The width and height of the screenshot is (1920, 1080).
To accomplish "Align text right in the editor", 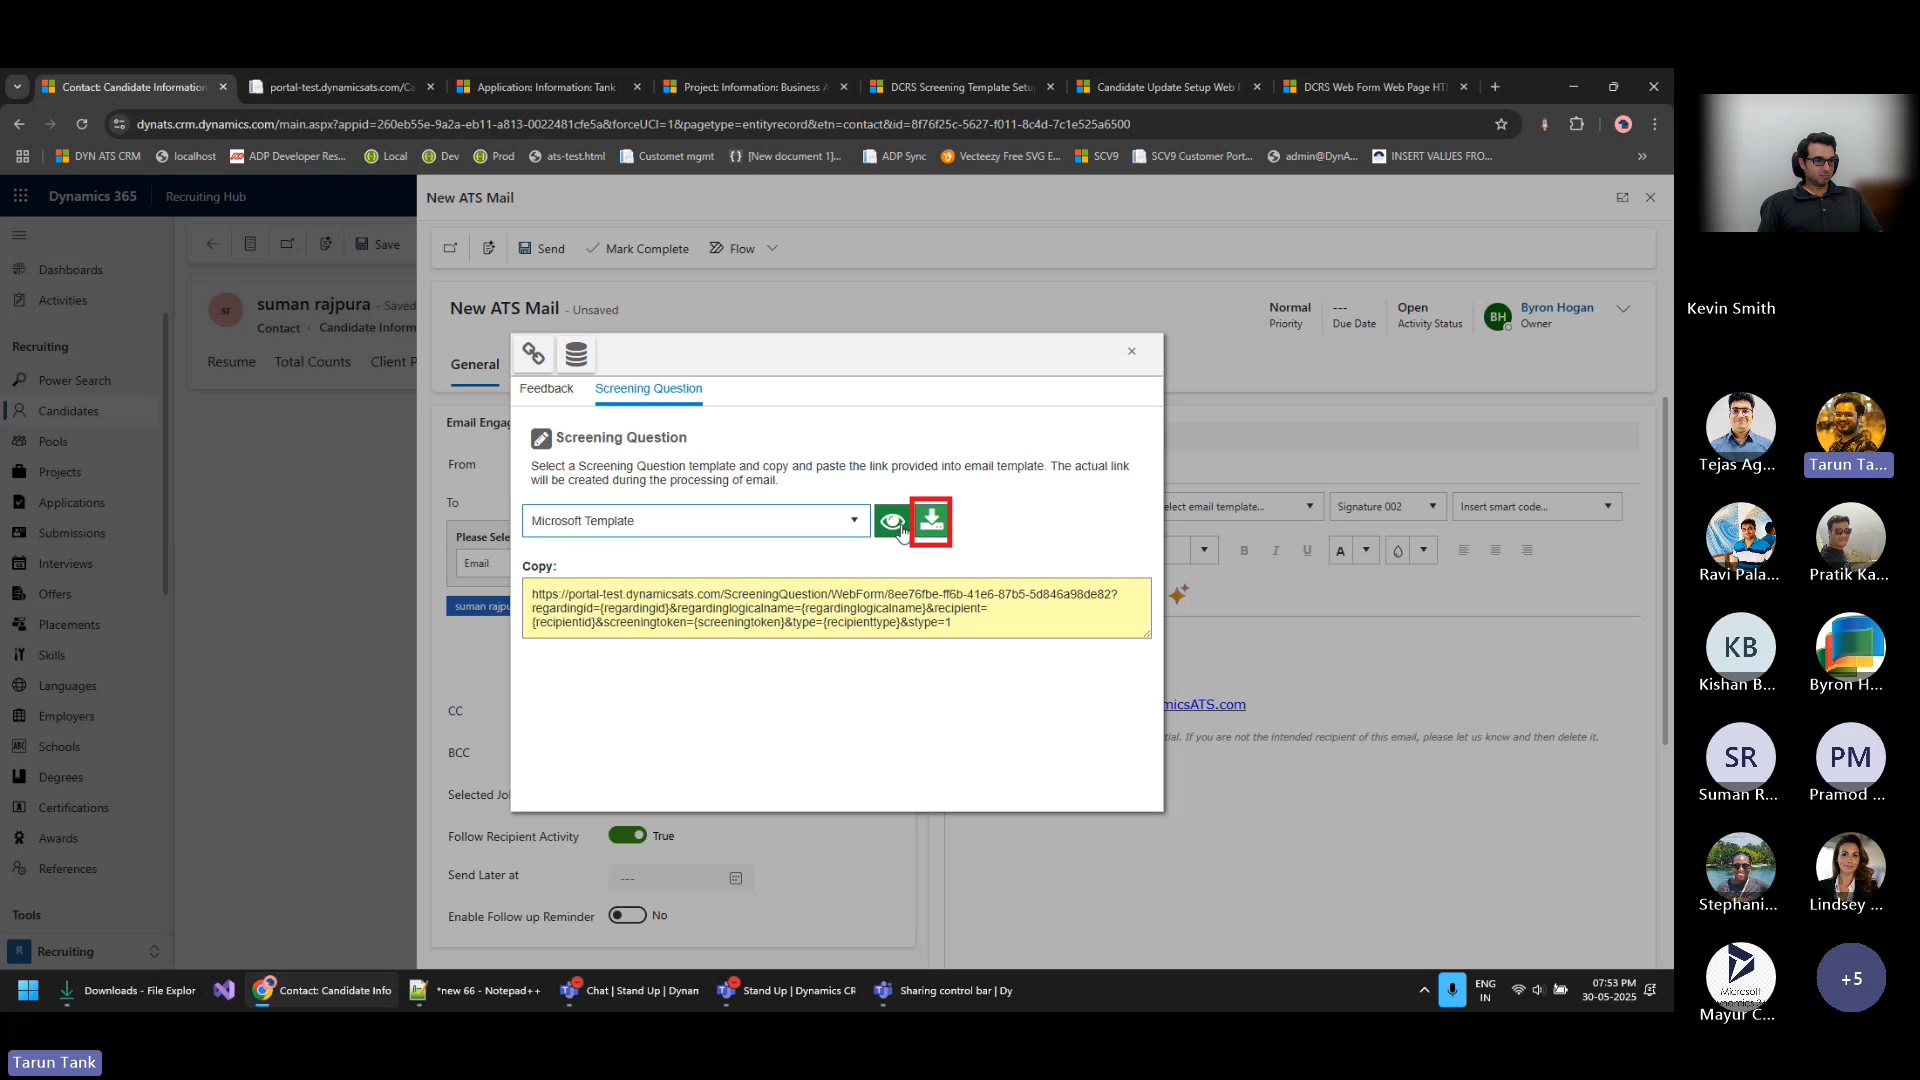I will pos(1527,551).
